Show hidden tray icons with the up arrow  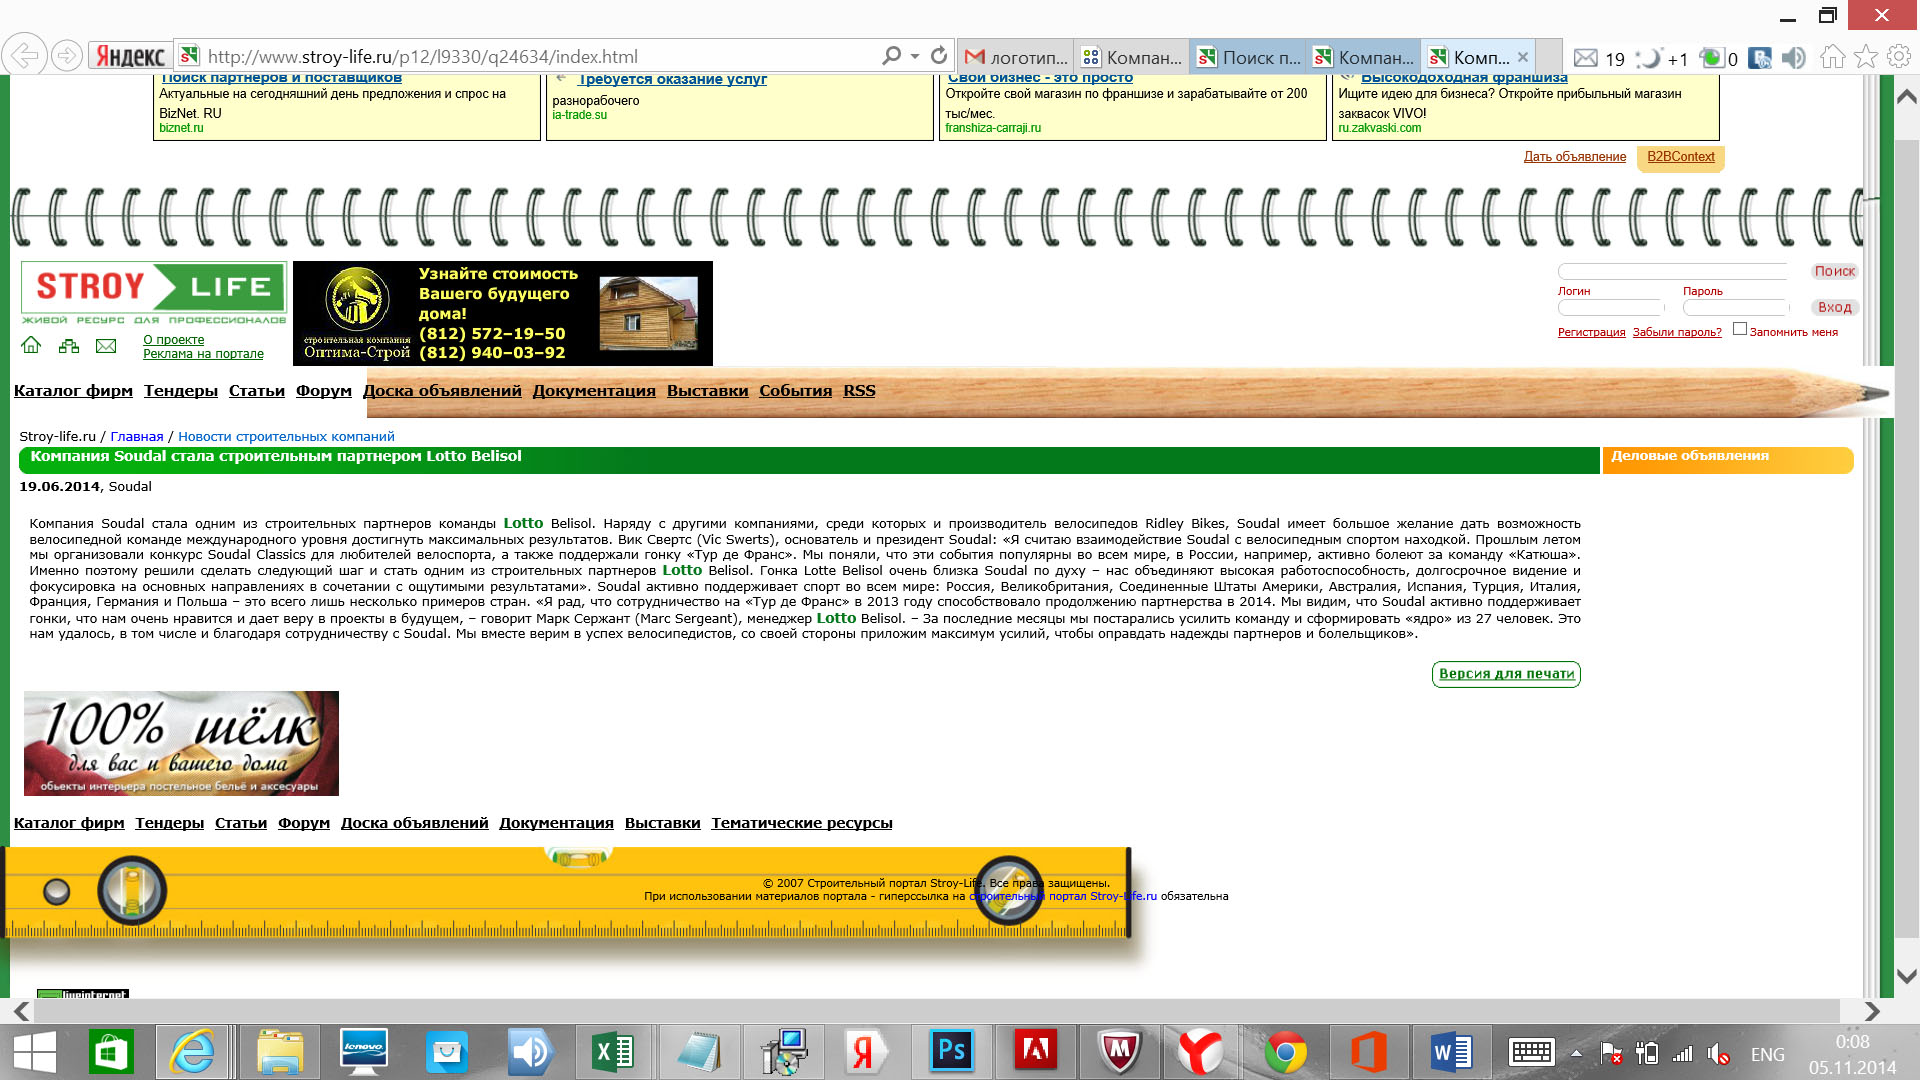click(1576, 1053)
